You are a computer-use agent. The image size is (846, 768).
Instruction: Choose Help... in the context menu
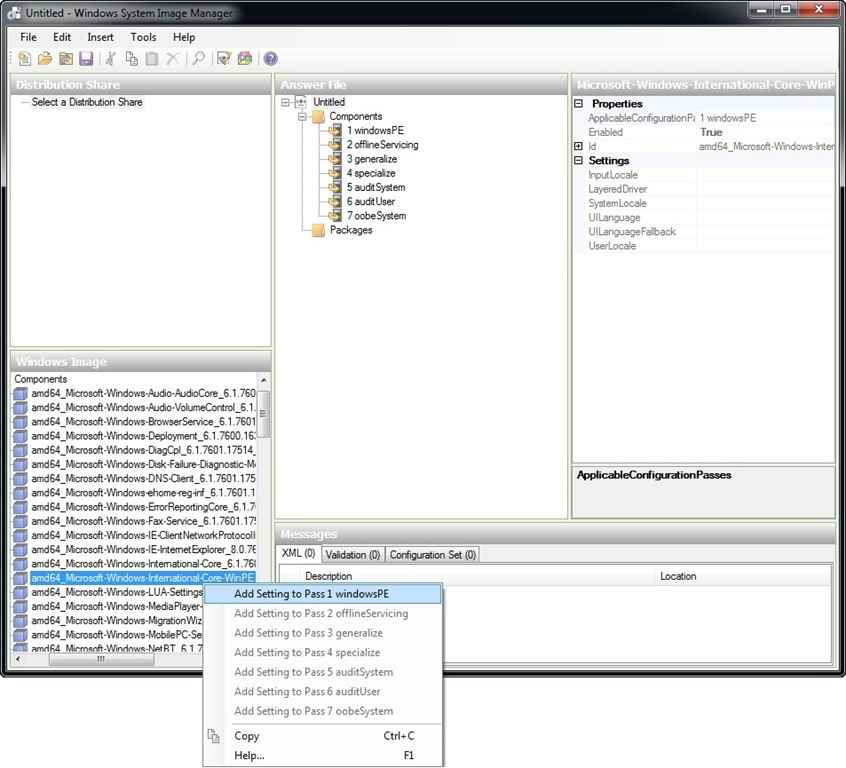(x=323, y=756)
